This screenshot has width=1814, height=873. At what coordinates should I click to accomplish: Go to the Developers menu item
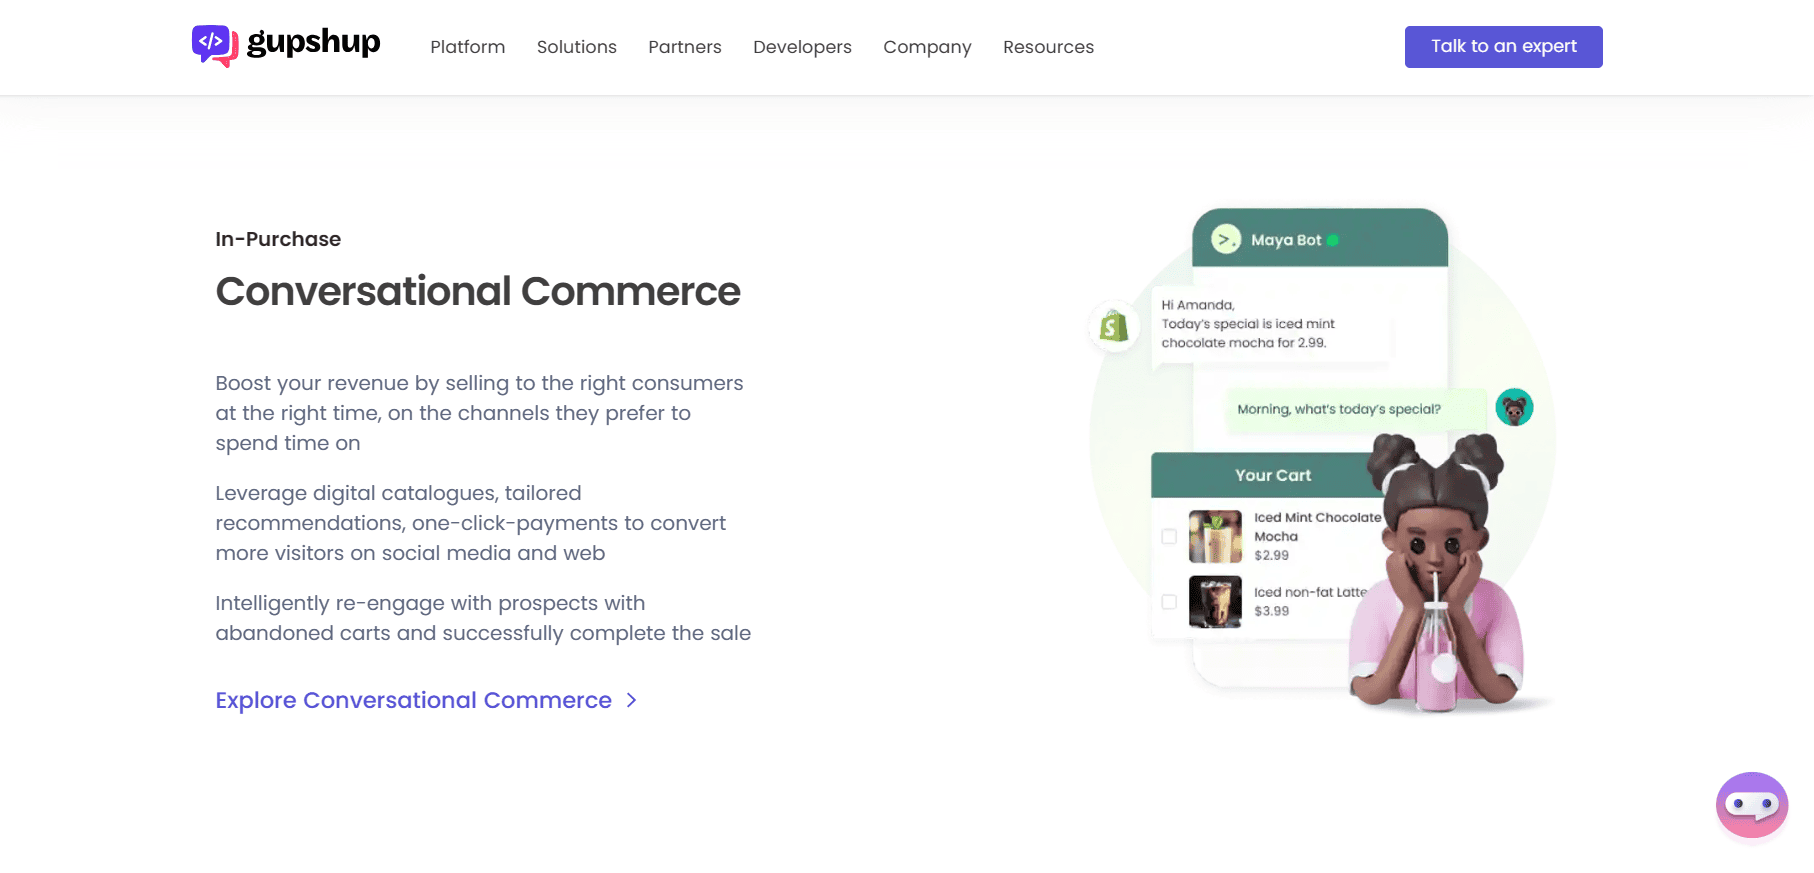(802, 47)
